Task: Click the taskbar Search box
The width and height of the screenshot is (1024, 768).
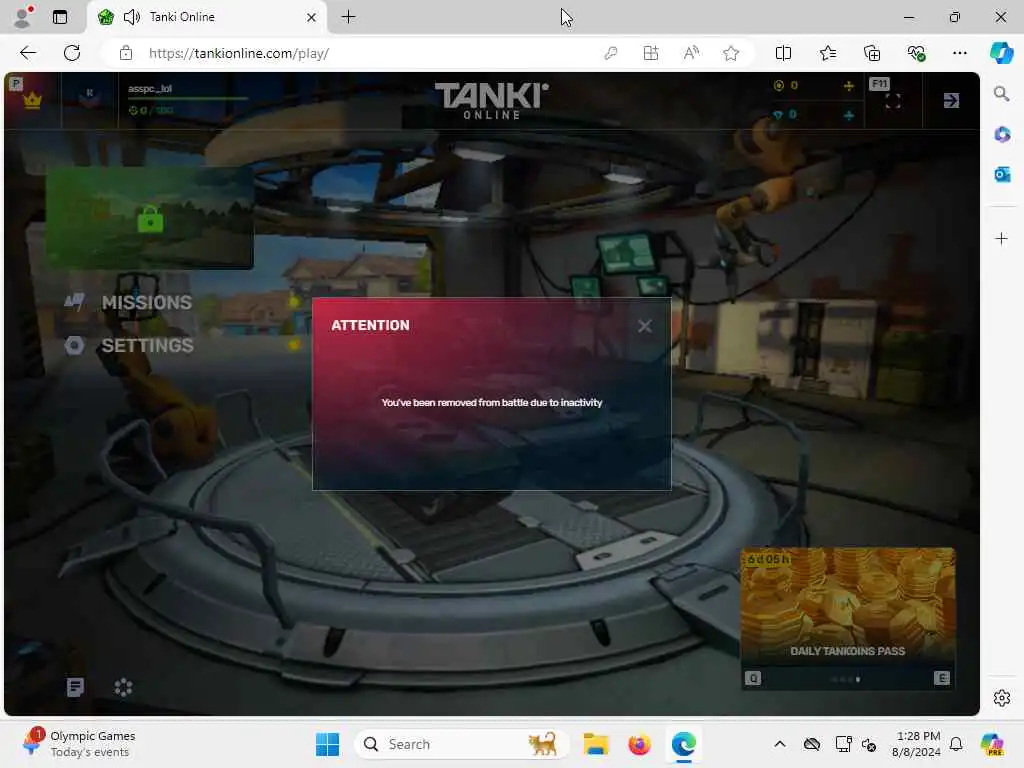Action: (x=462, y=744)
